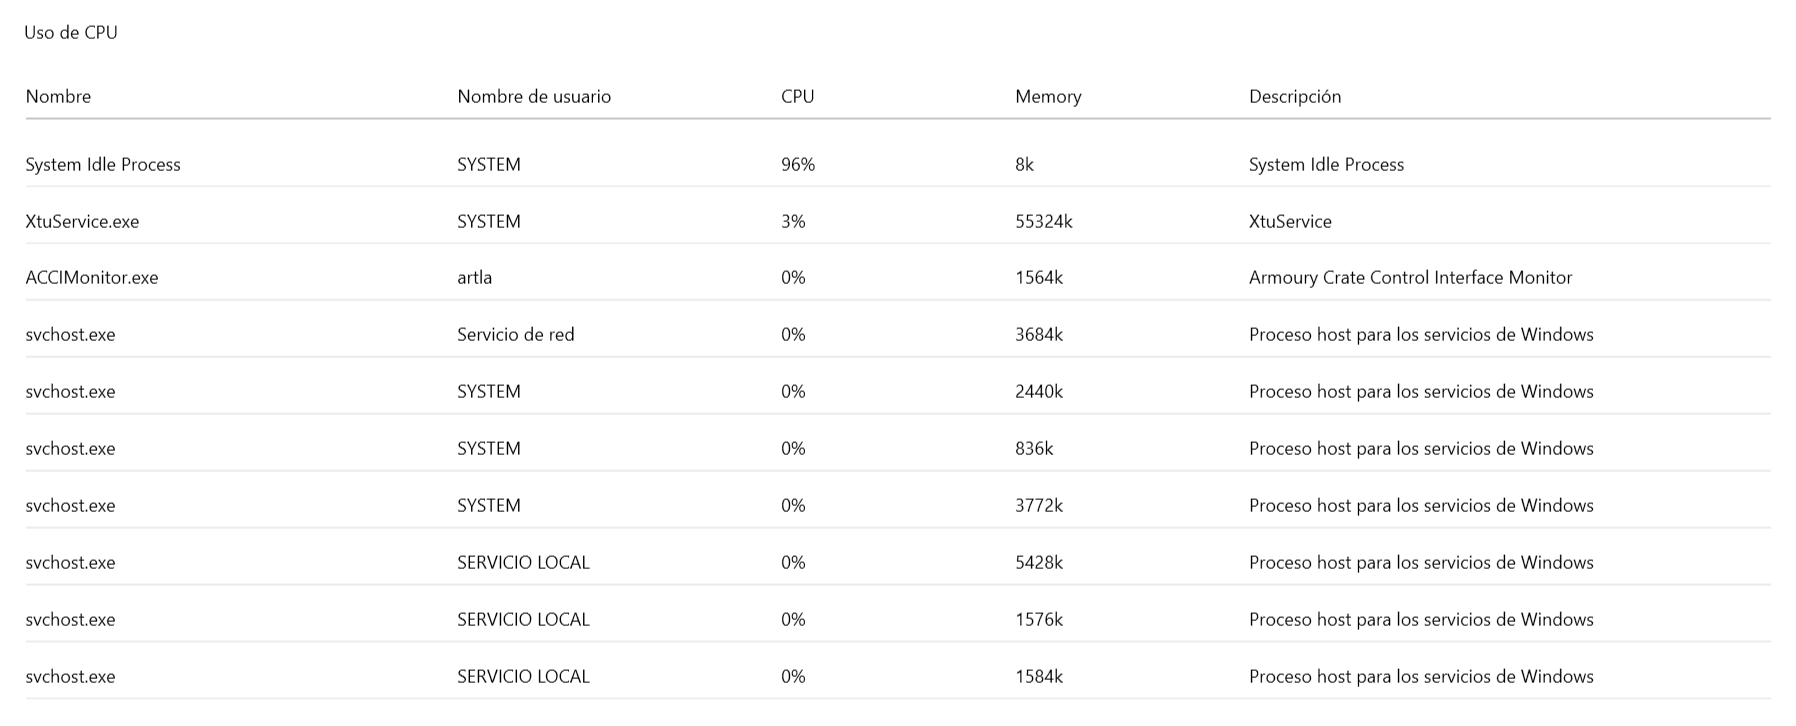The image size is (1796, 726).
Task: Select the svchost.exe row using 3772k
Action: pyautogui.click(x=898, y=505)
